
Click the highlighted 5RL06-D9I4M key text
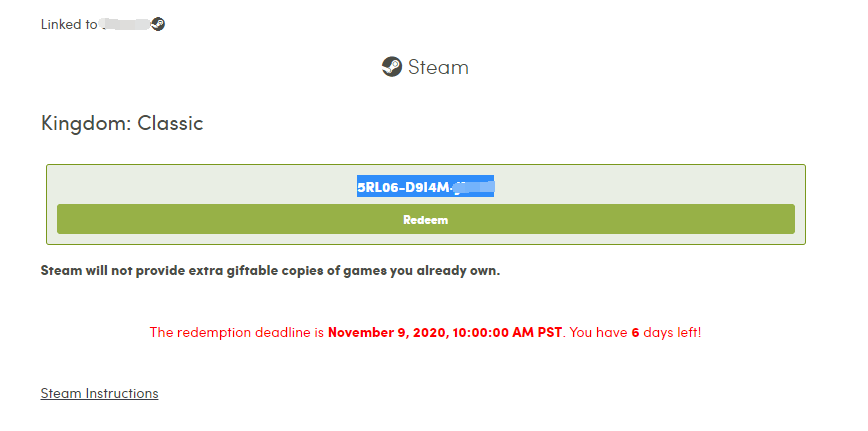[x=404, y=186]
